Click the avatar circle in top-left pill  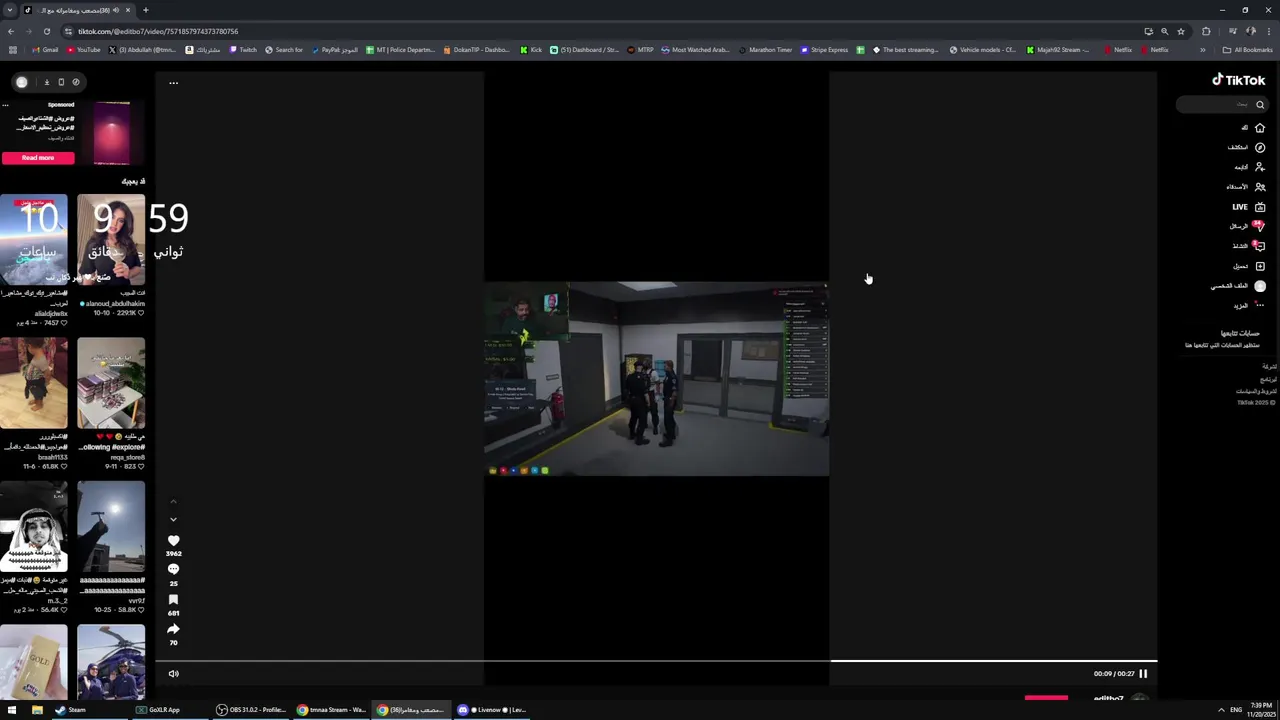click(x=22, y=82)
